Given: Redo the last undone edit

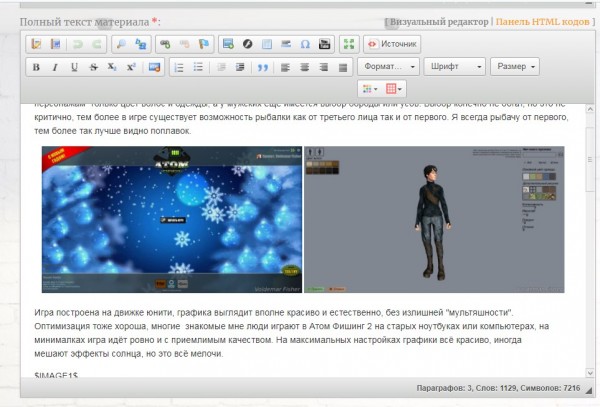Looking at the screenshot, I should pos(97,44).
